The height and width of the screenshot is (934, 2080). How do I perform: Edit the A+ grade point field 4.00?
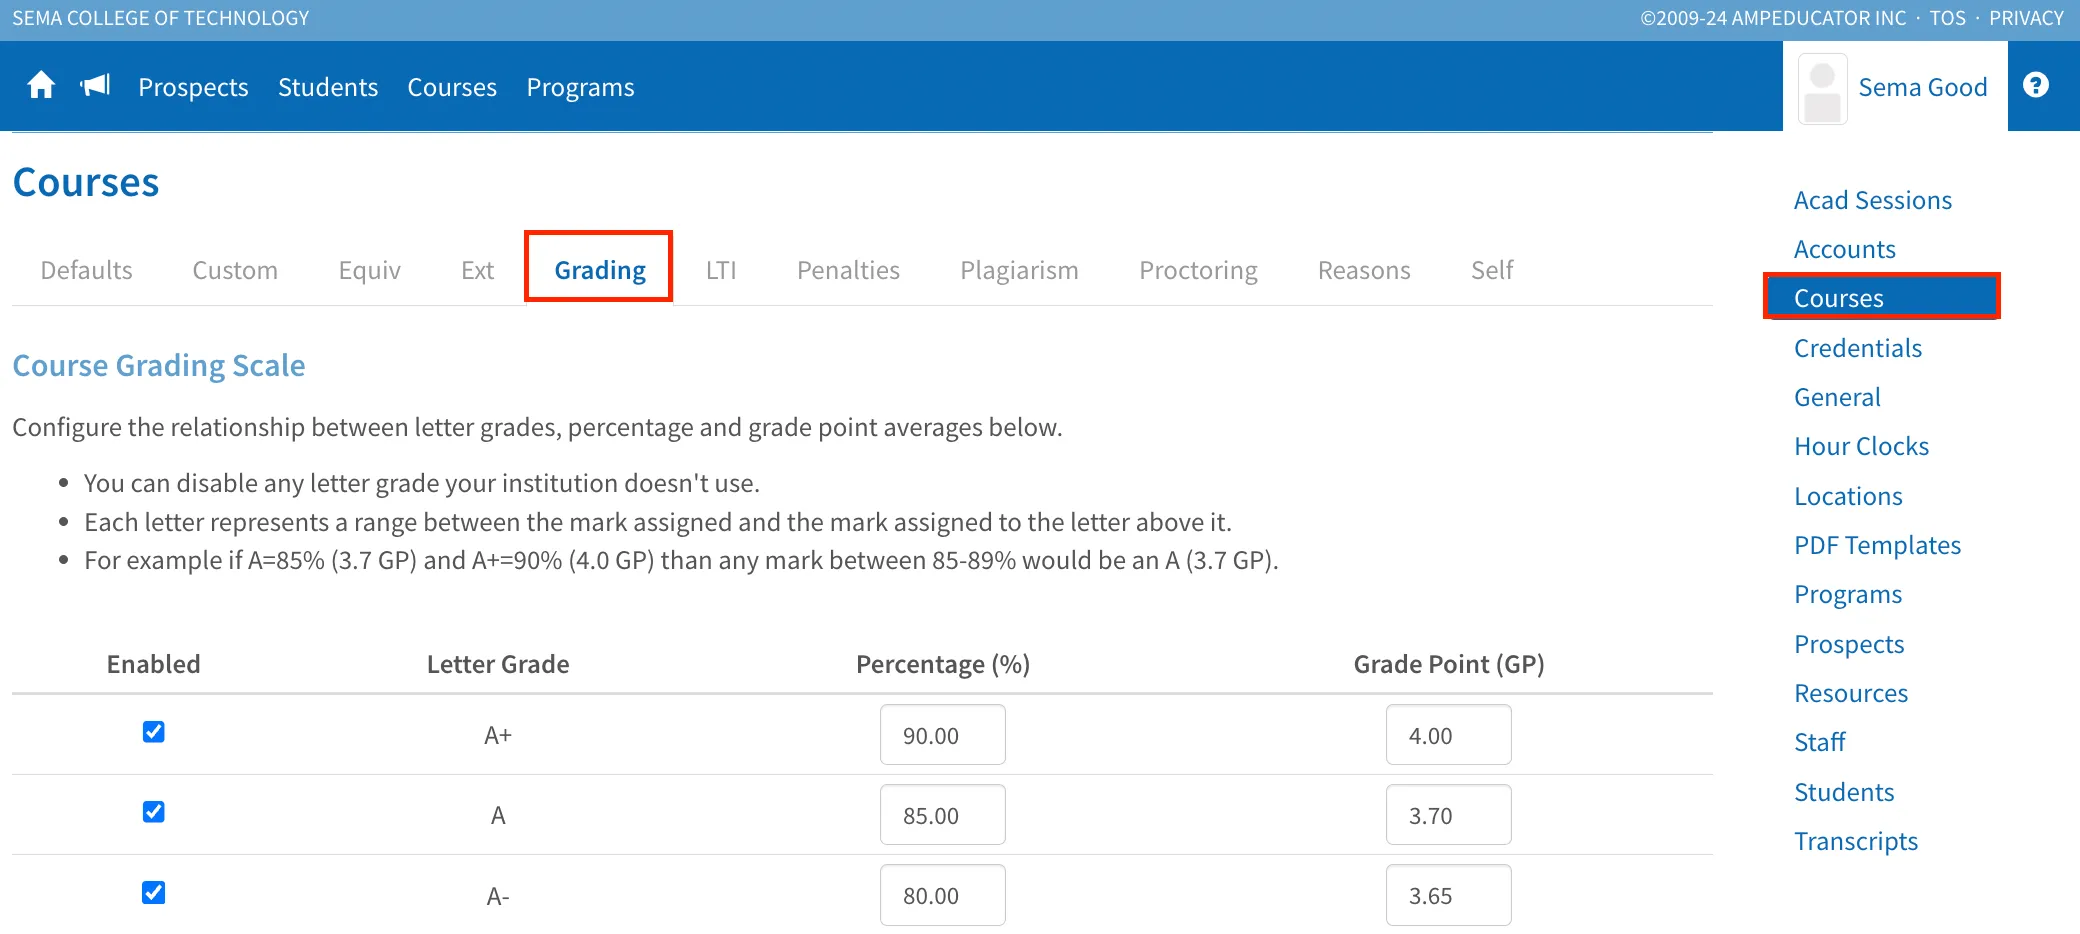[1448, 735]
